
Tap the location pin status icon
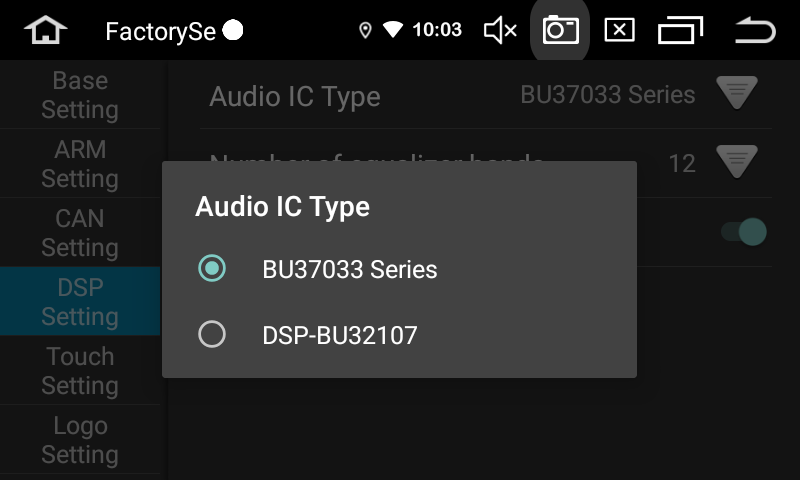(365, 31)
